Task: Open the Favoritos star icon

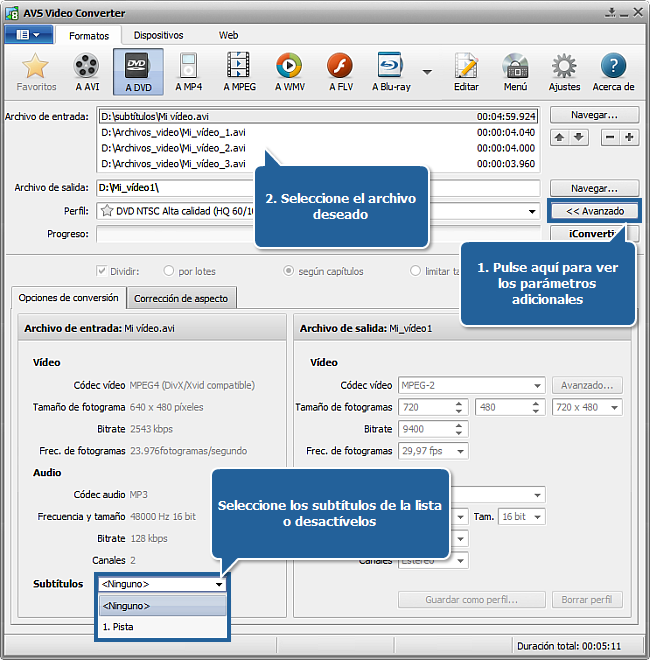Action: click(x=36, y=70)
